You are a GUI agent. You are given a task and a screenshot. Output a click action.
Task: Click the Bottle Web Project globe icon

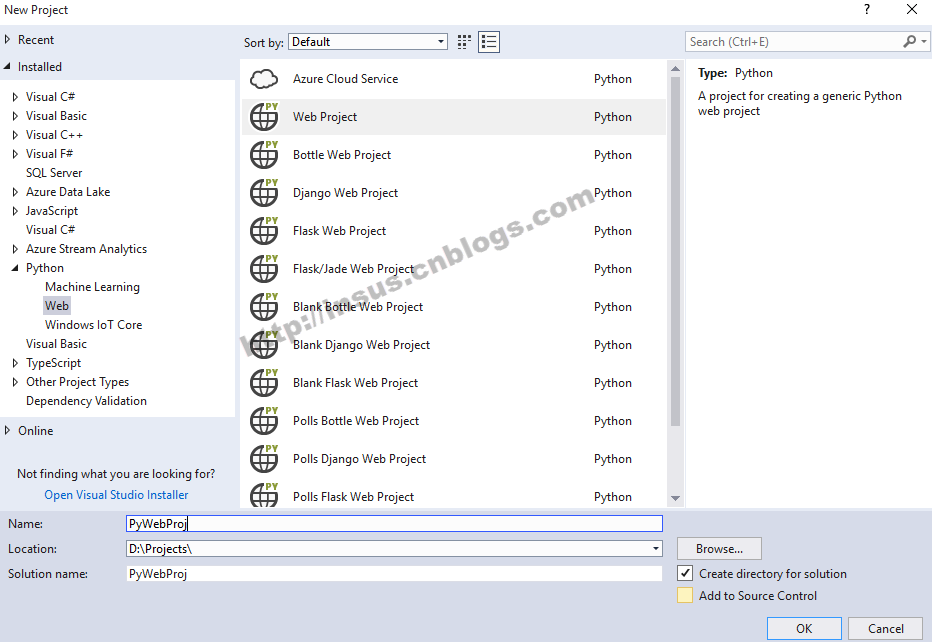point(264,155)
